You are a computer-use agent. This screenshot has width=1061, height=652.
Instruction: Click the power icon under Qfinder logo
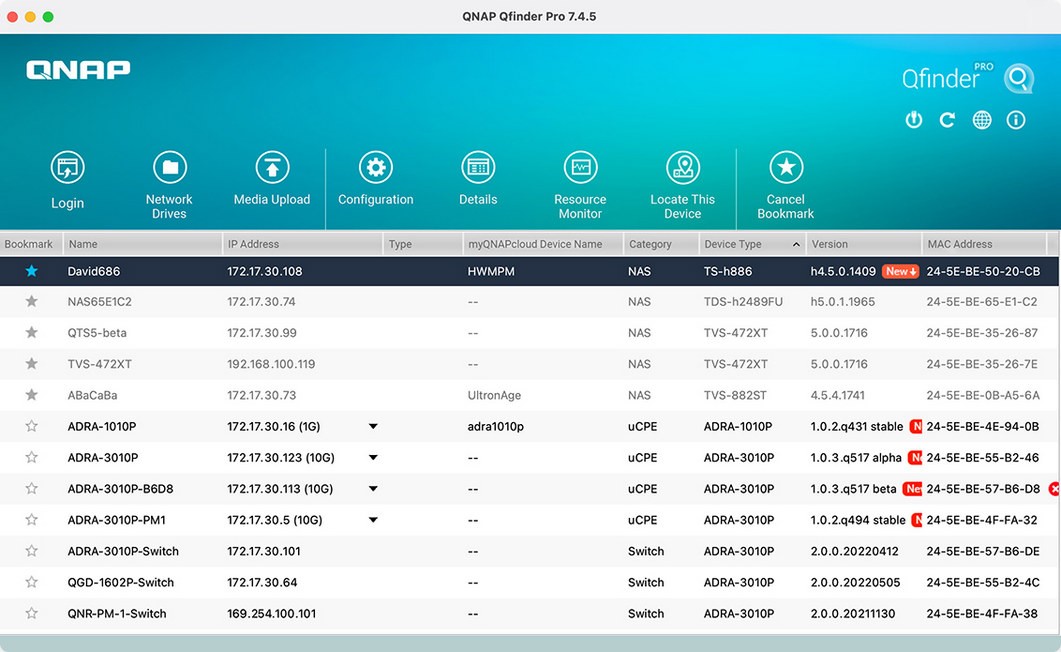913,120
